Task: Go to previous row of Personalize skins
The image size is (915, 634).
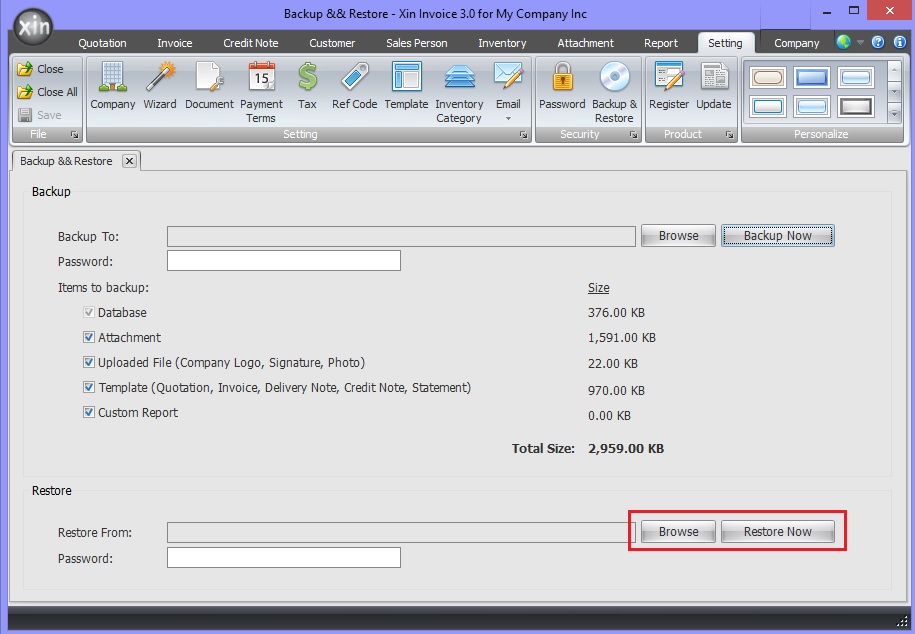Action: pyautogui.click(x=895, y=71)
